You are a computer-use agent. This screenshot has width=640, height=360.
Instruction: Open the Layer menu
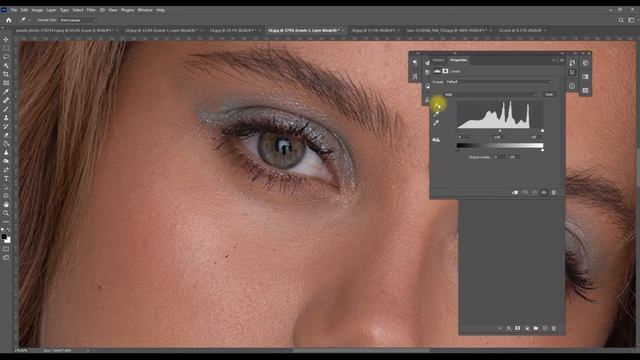pyautogui.click(x=51, y=10)
